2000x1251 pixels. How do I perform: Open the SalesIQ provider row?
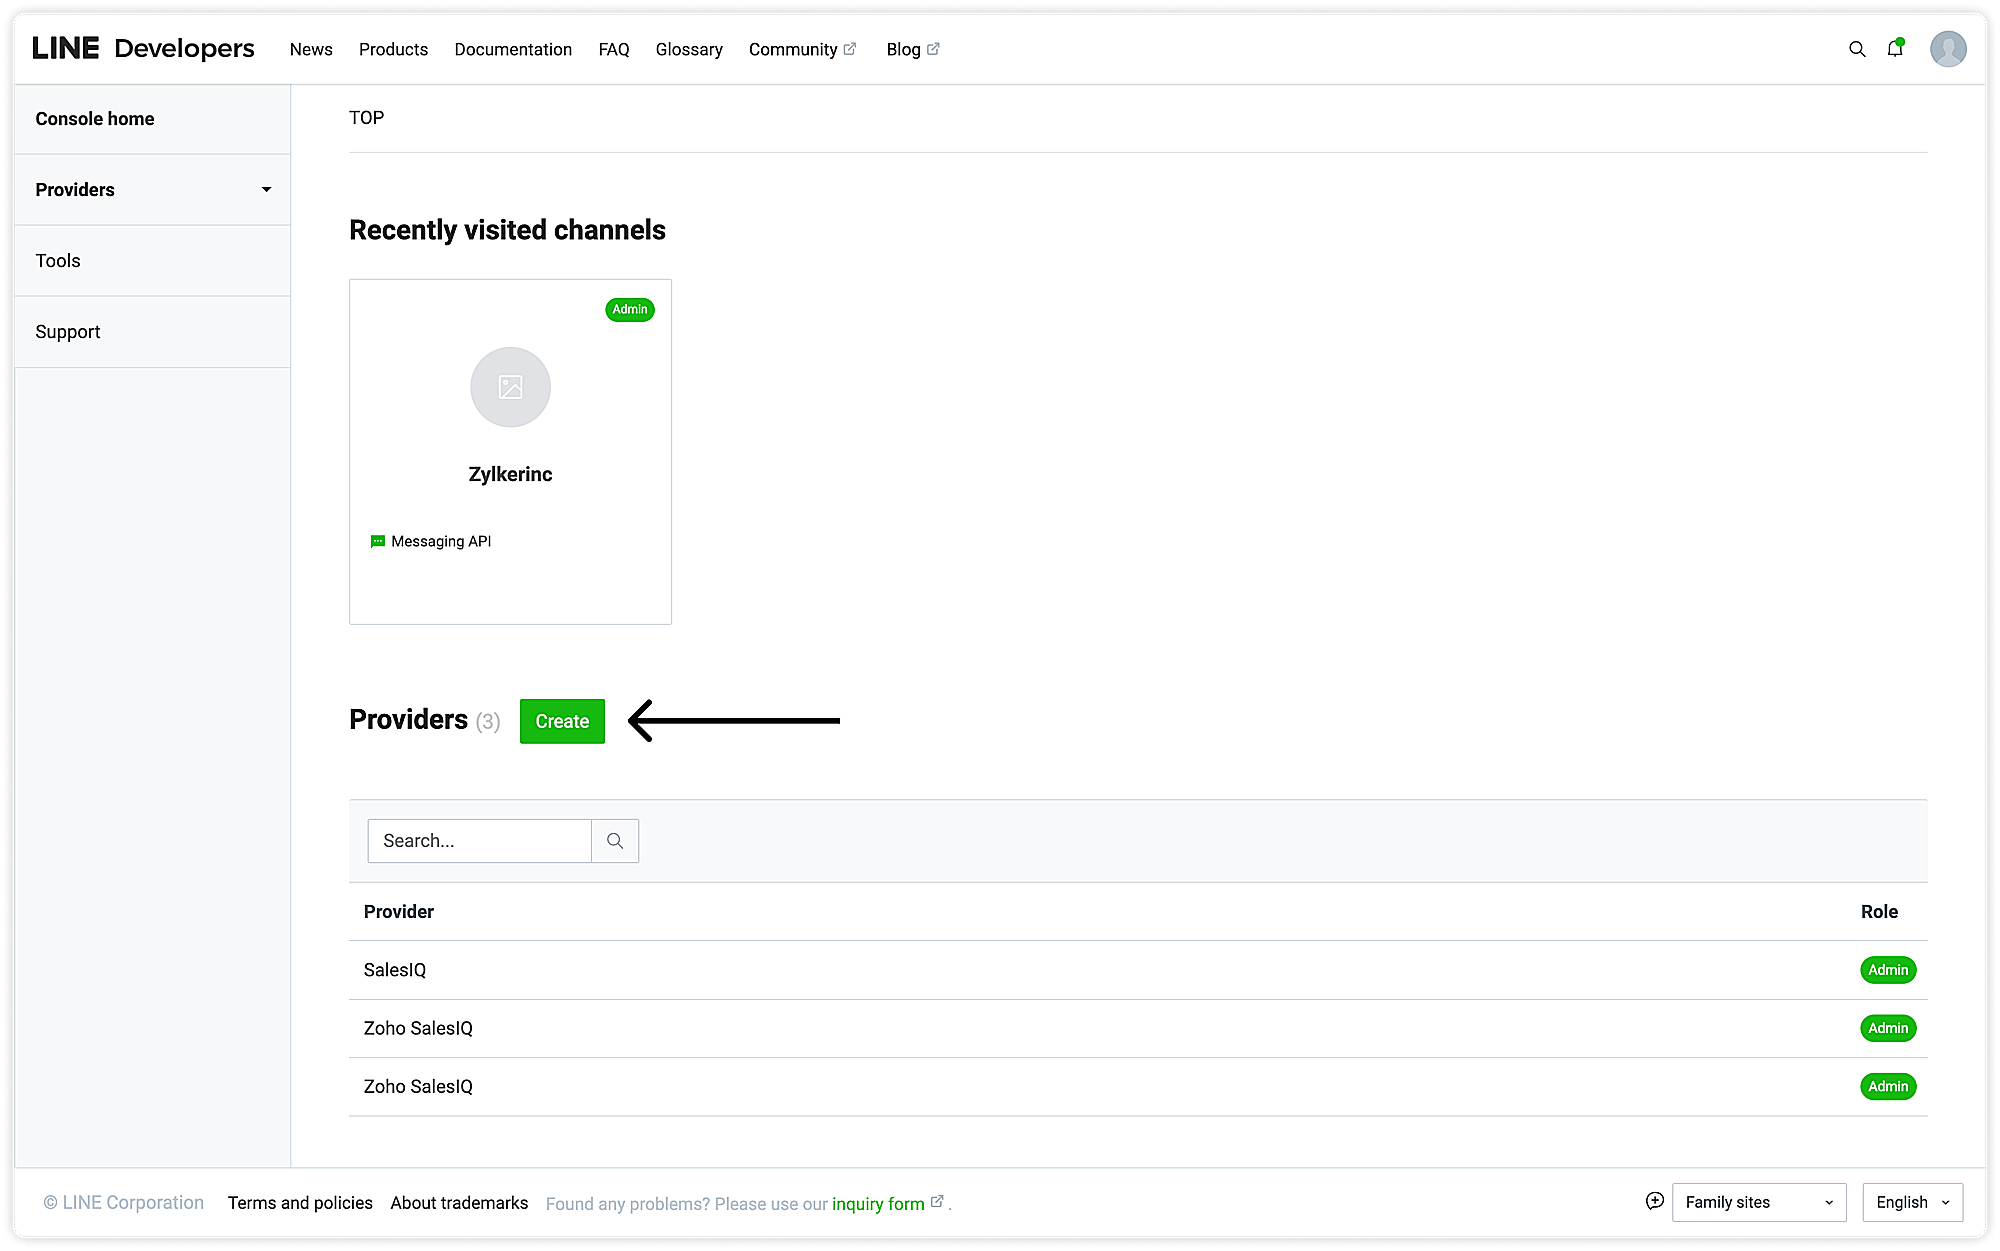pos(395,970)
